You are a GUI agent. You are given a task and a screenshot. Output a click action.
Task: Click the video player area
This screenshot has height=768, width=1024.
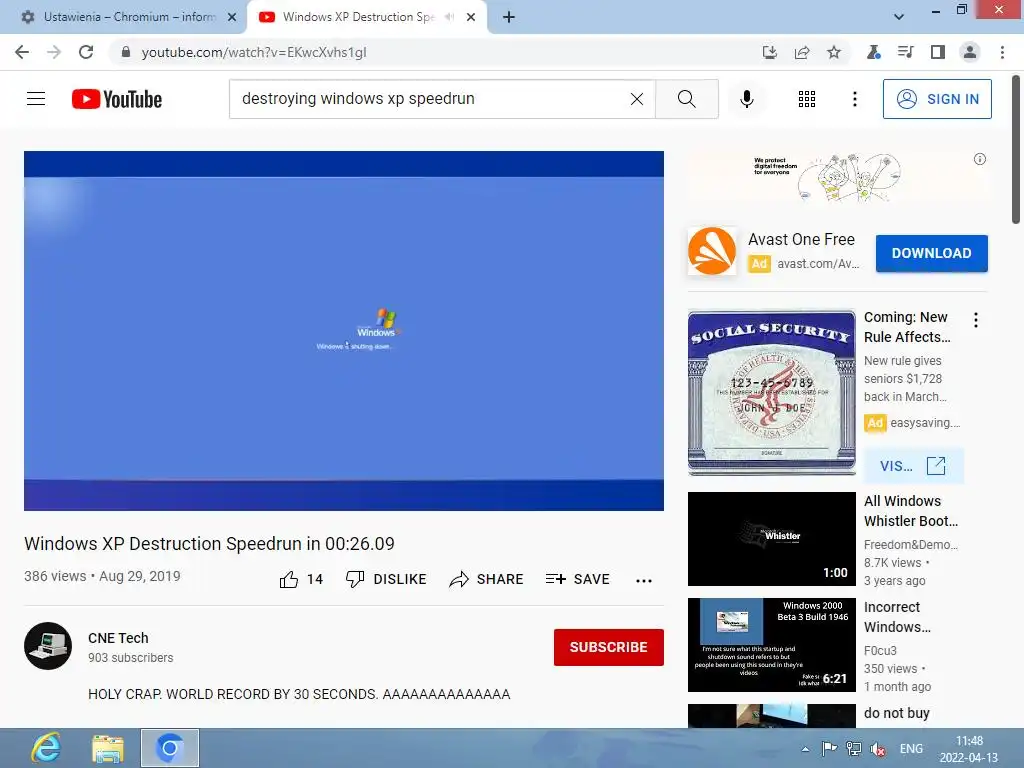click(344, 330)
